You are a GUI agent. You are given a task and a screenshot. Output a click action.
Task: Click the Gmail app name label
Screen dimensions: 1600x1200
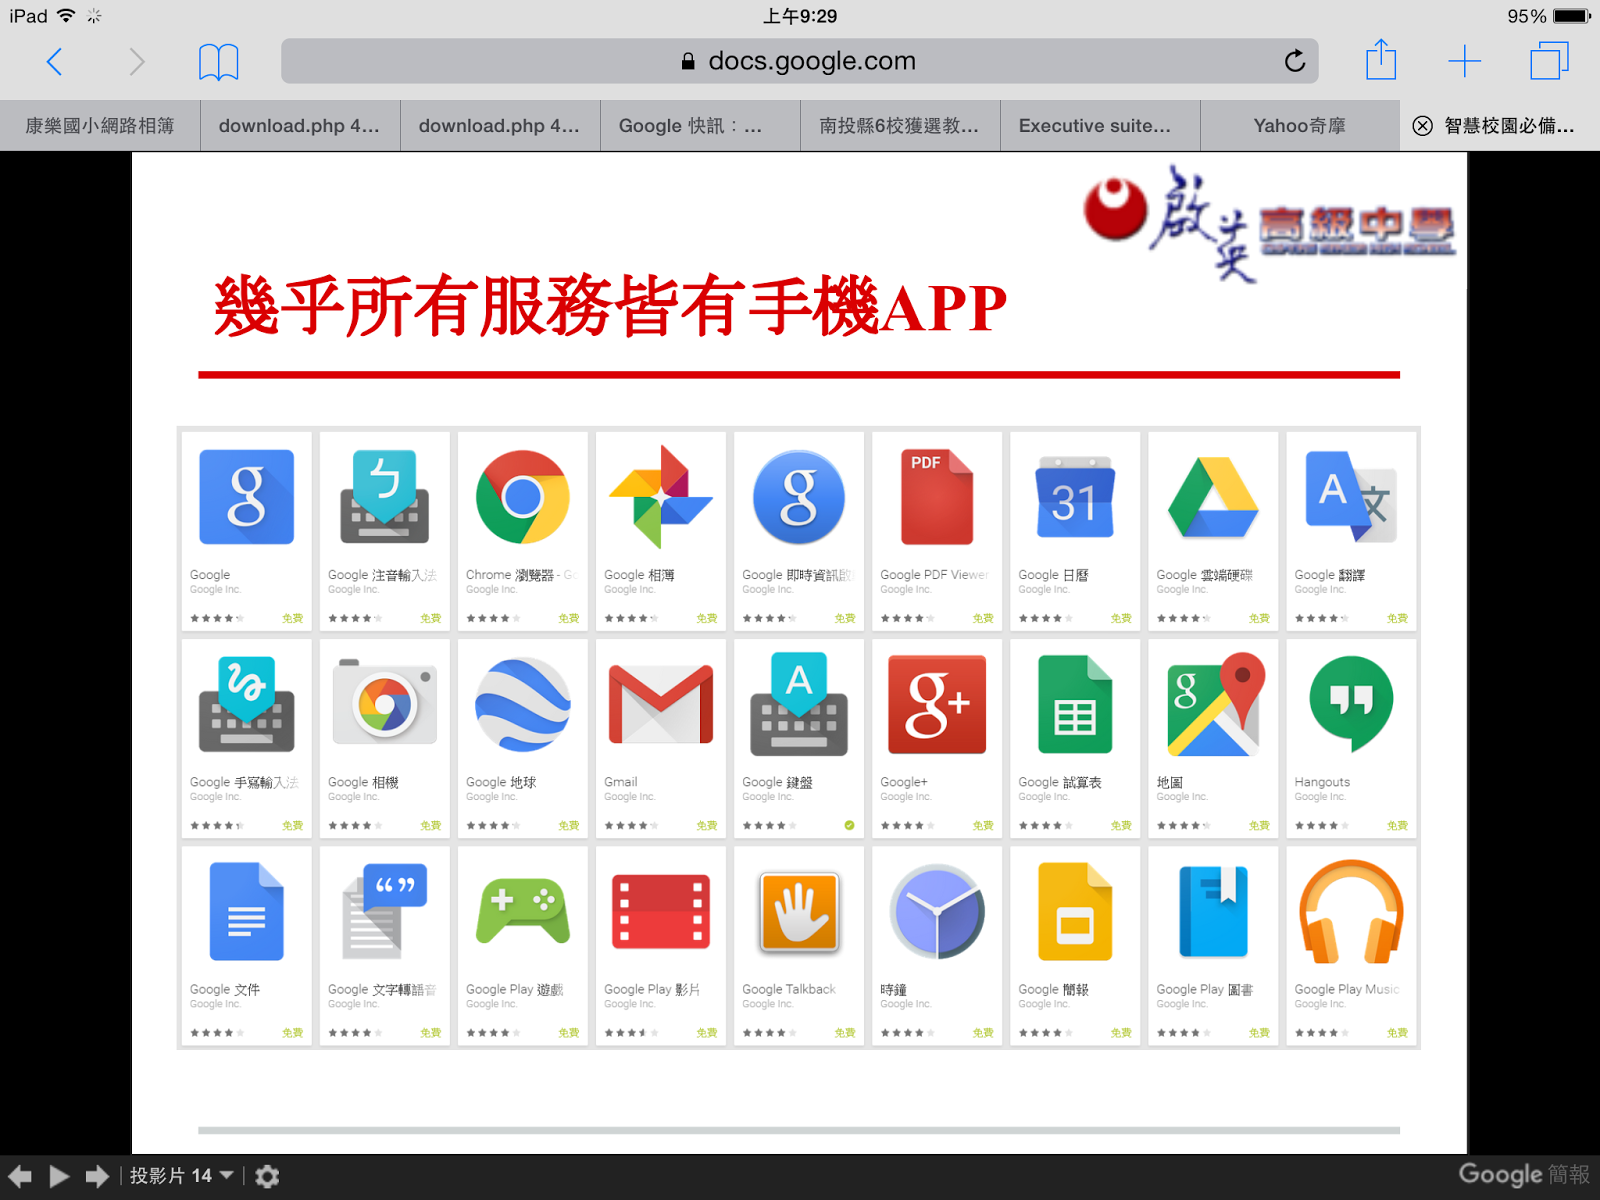[620, 782]
